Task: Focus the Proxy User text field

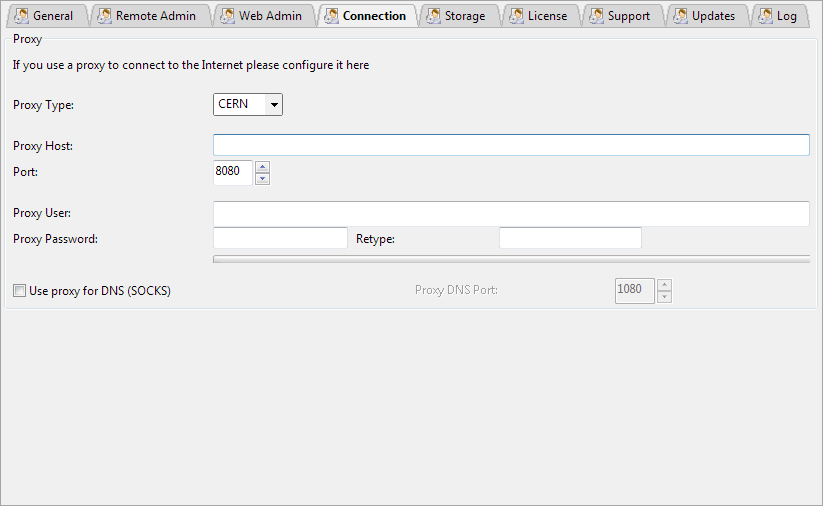Action: click(510, 213)
